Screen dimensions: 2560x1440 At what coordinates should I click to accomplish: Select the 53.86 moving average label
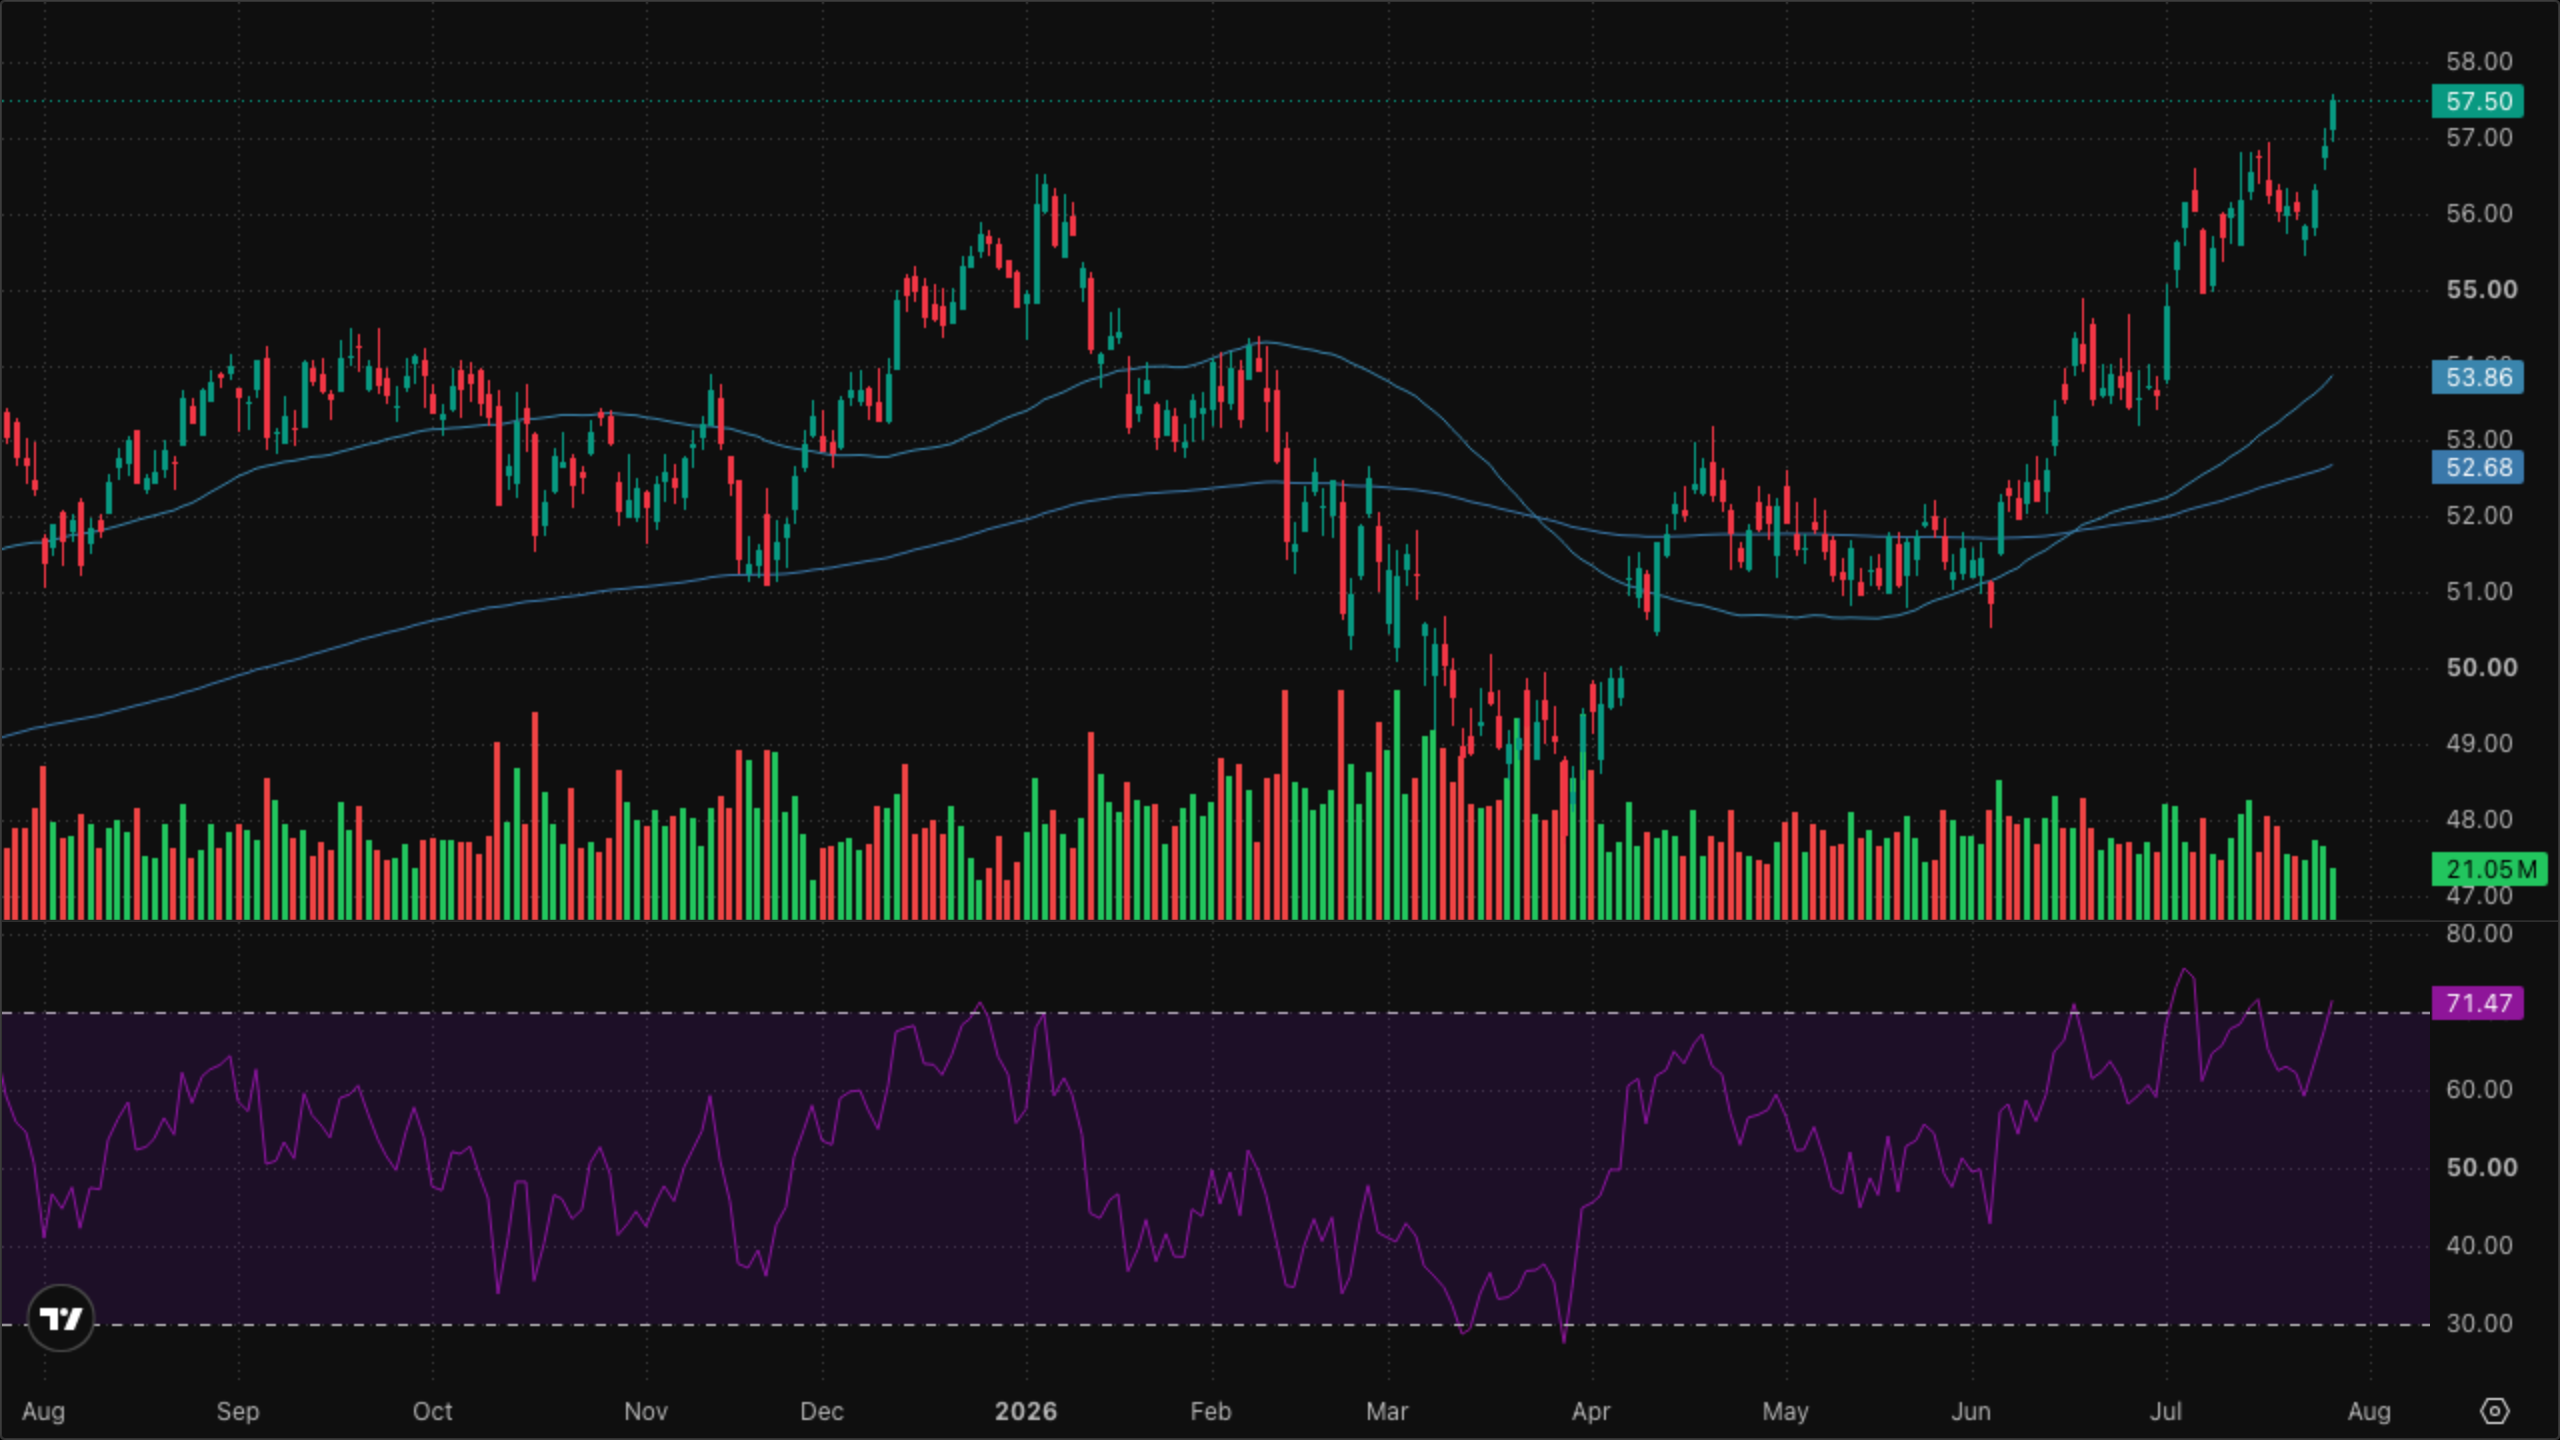click(x=2478, y=377)
